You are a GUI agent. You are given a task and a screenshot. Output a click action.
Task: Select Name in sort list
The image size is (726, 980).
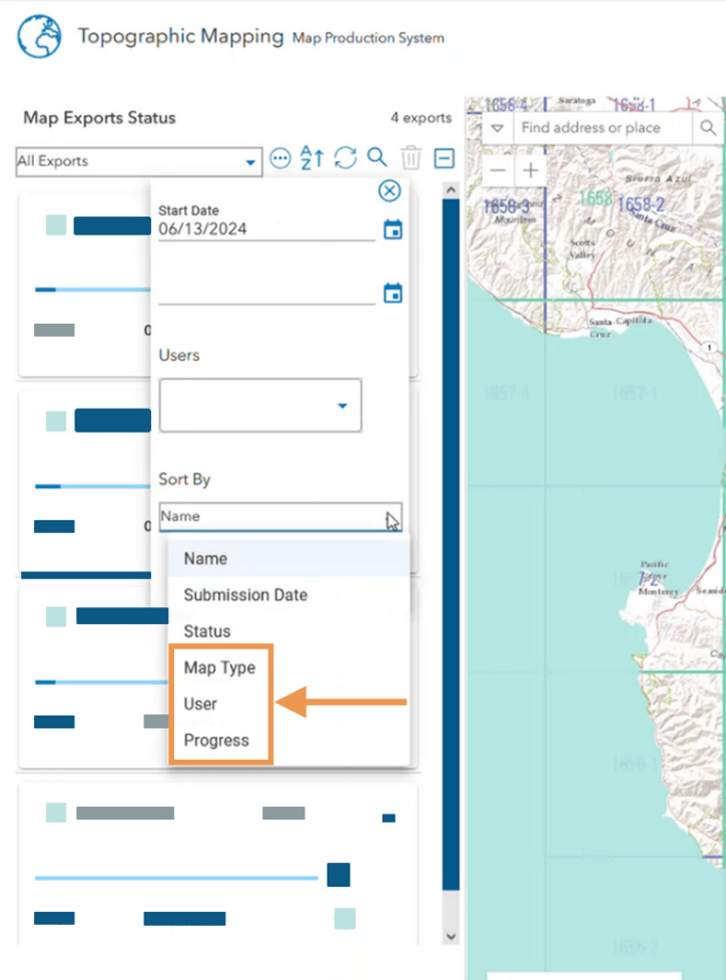[289, 558]
